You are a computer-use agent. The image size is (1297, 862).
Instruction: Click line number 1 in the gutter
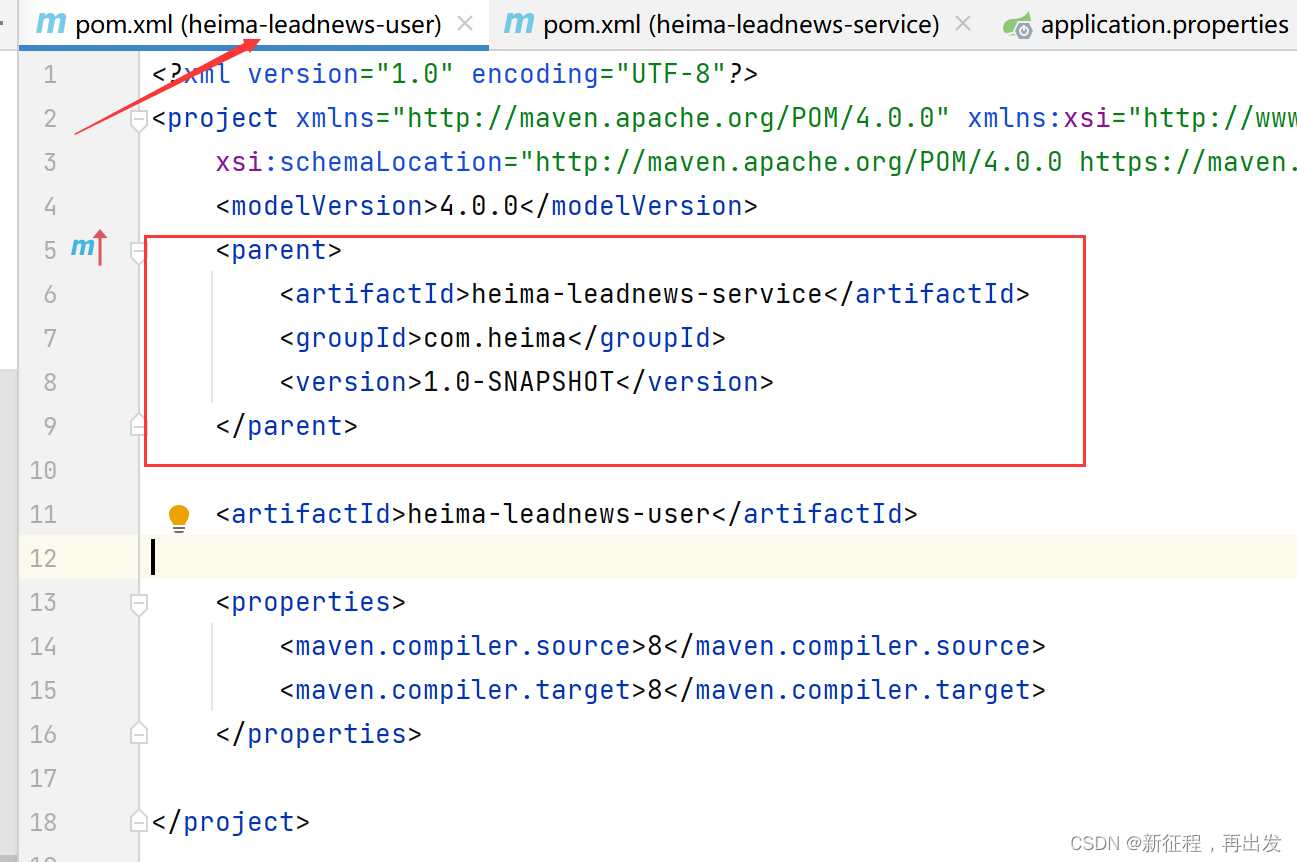pos(50,74)
